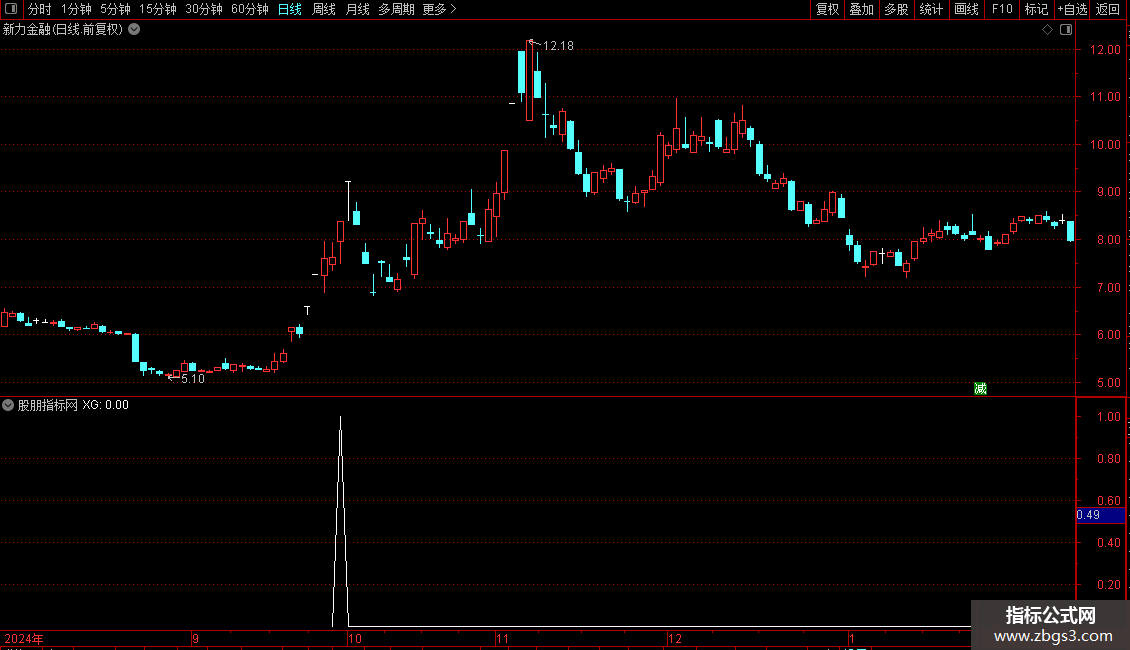Select the 1分钟 period
This screenshot has height=650, width=1130.
(x=76, y=9)
